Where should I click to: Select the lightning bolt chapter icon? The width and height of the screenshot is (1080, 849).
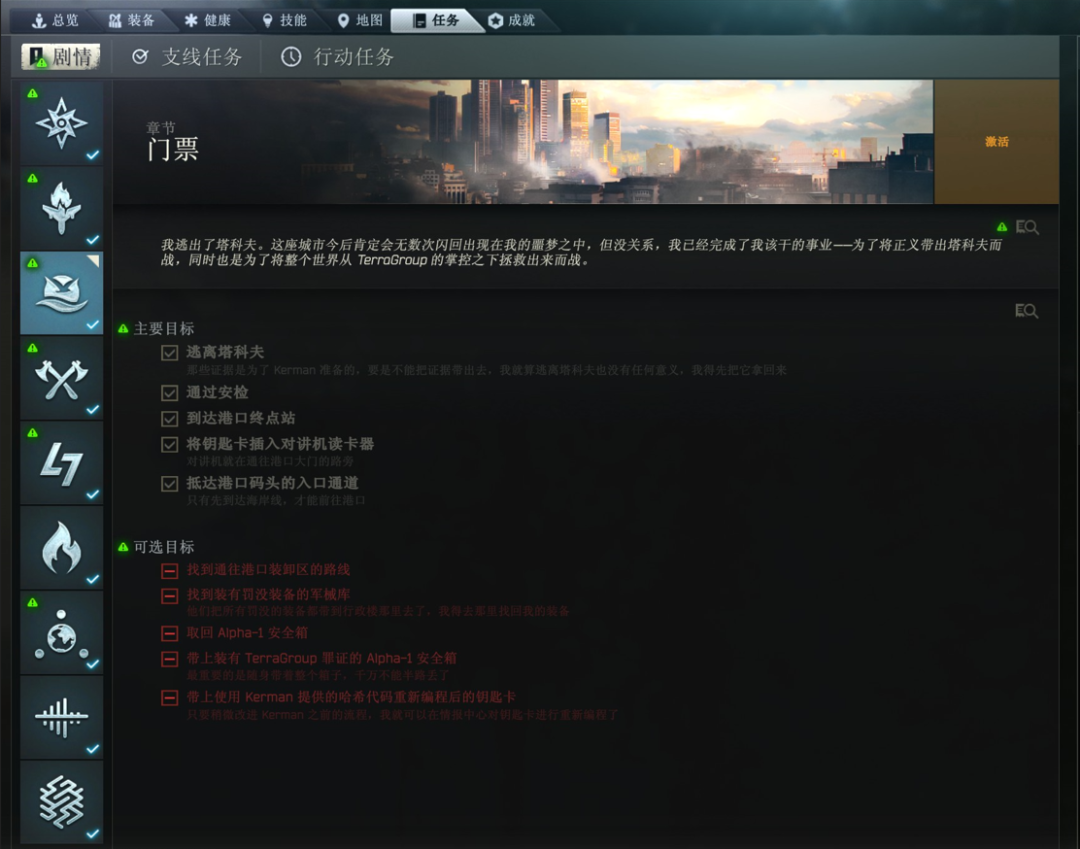(x=61, y=463)
